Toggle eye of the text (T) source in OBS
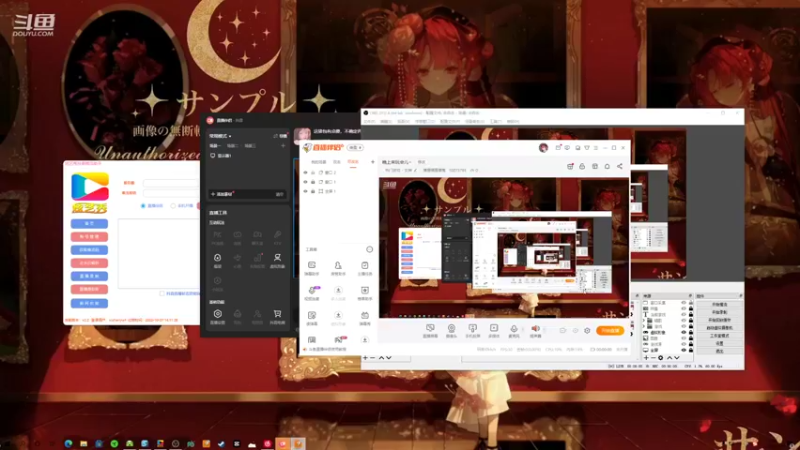Viewport: 800px width, 450px height. click(x=684, y=314)
